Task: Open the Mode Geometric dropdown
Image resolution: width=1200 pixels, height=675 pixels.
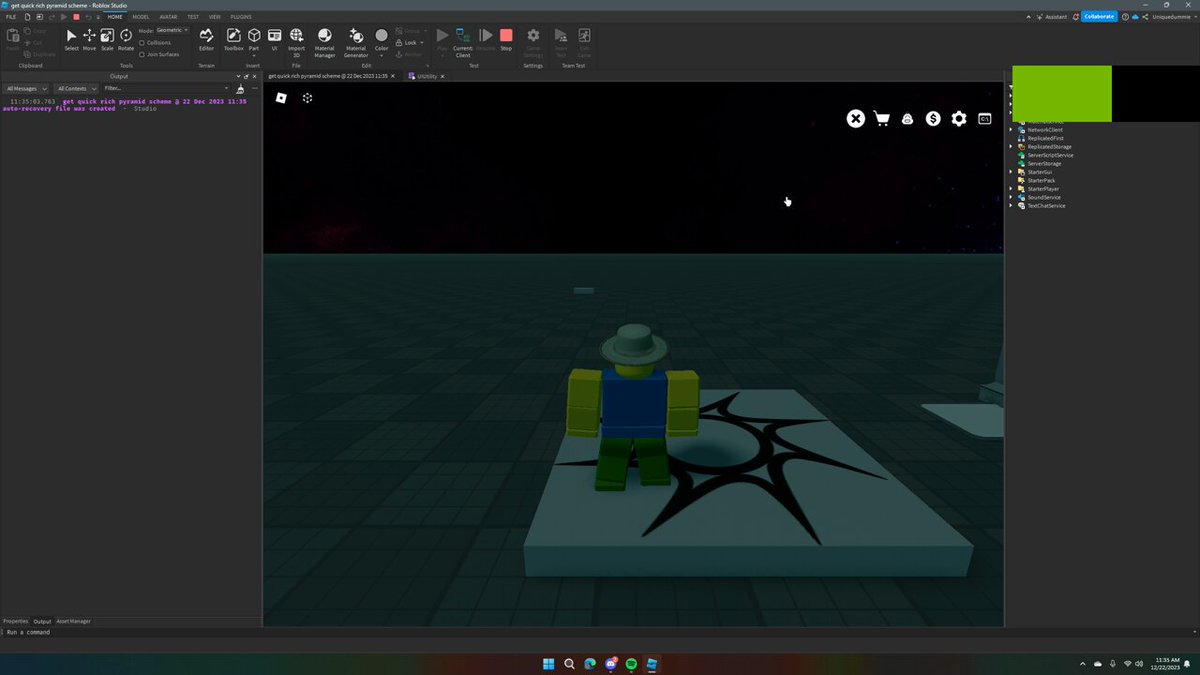Action: 172,30
